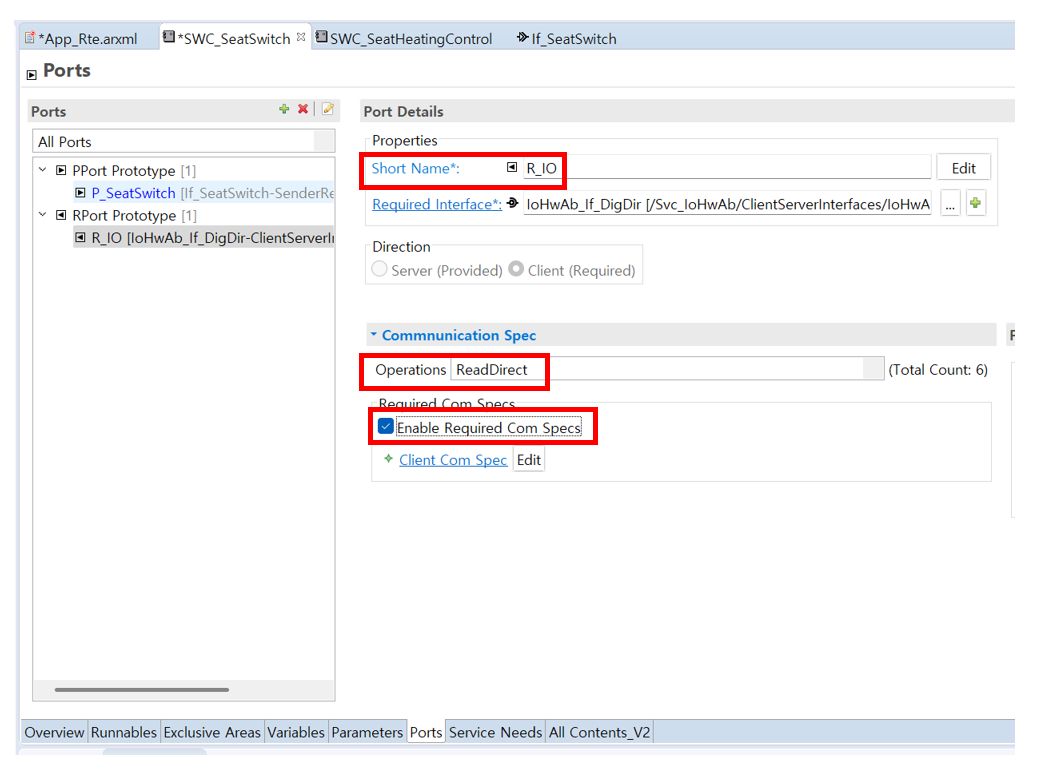Toggle Enable Required Com Specs checkbox
The image size is (1037, 774).
[386, 427]
